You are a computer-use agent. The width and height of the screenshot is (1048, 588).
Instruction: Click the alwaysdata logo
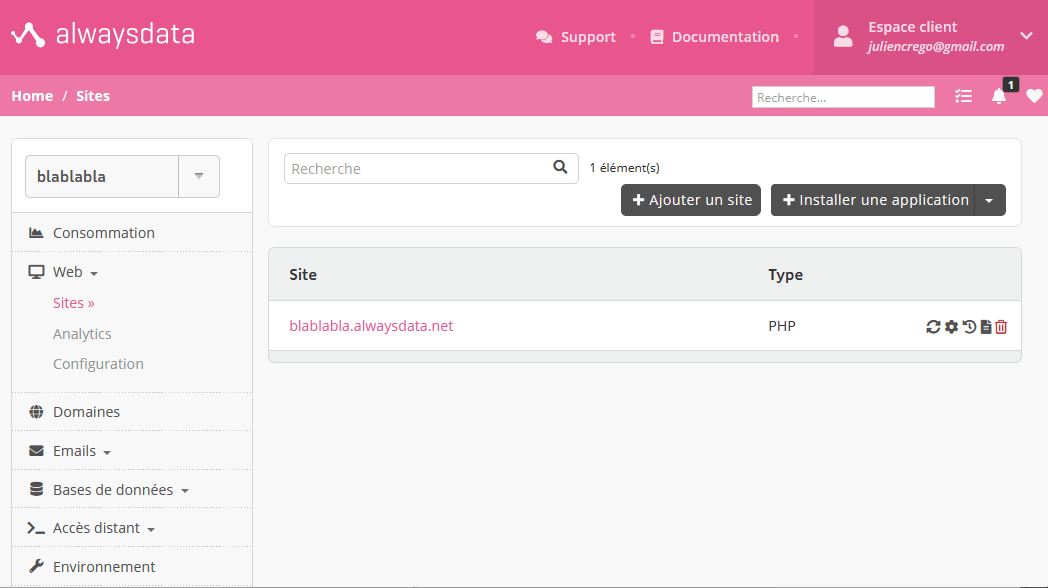(103, 35)
